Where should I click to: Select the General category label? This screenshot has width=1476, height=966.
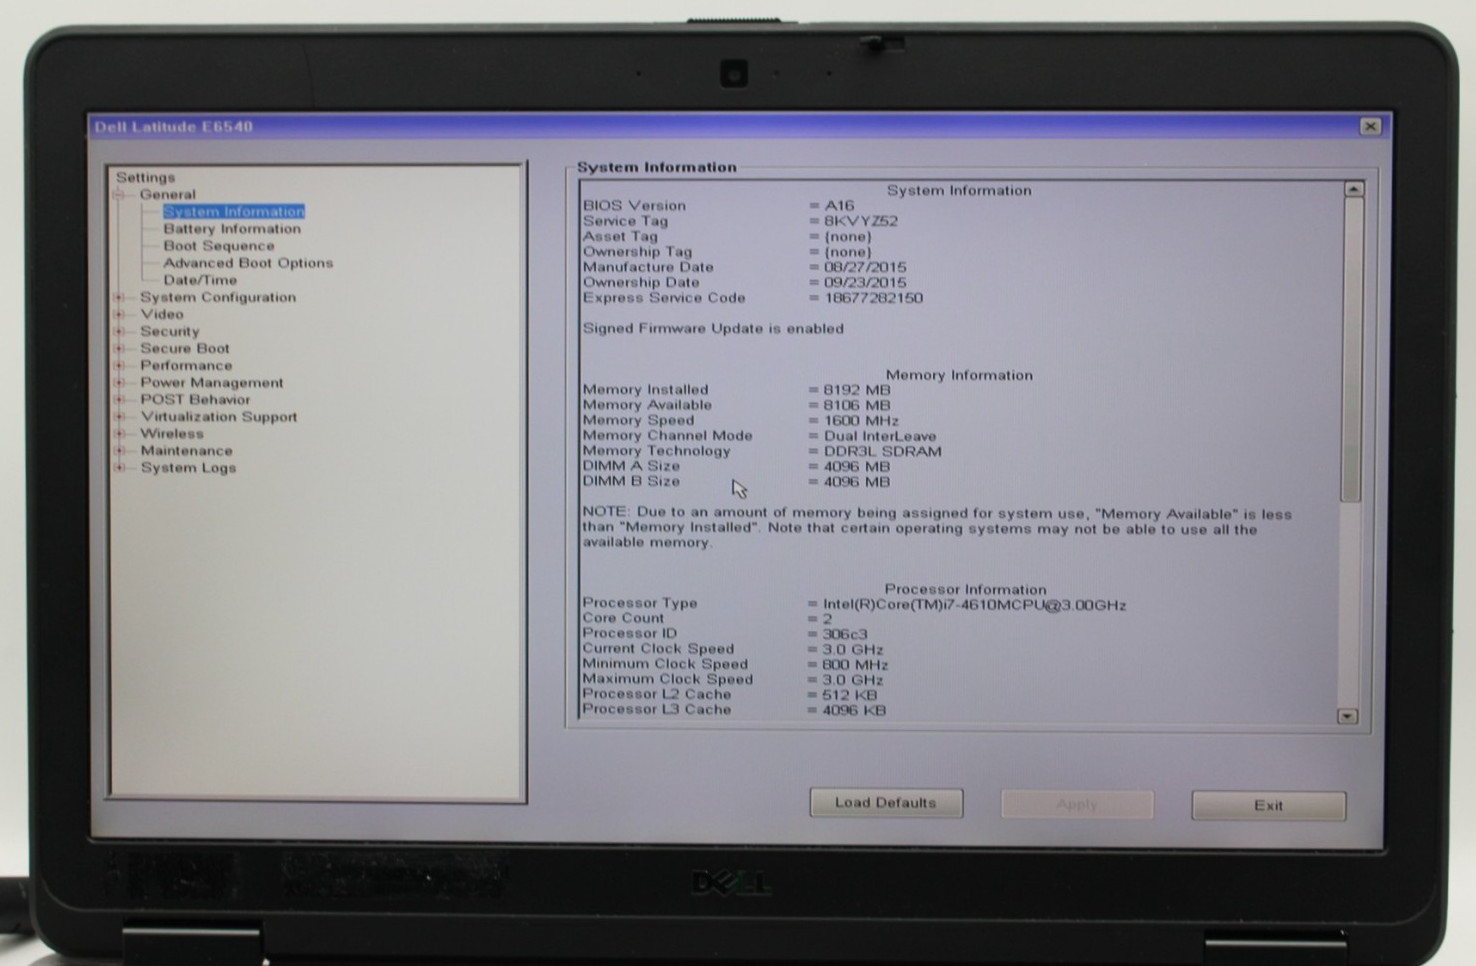(x=168, y=194)
